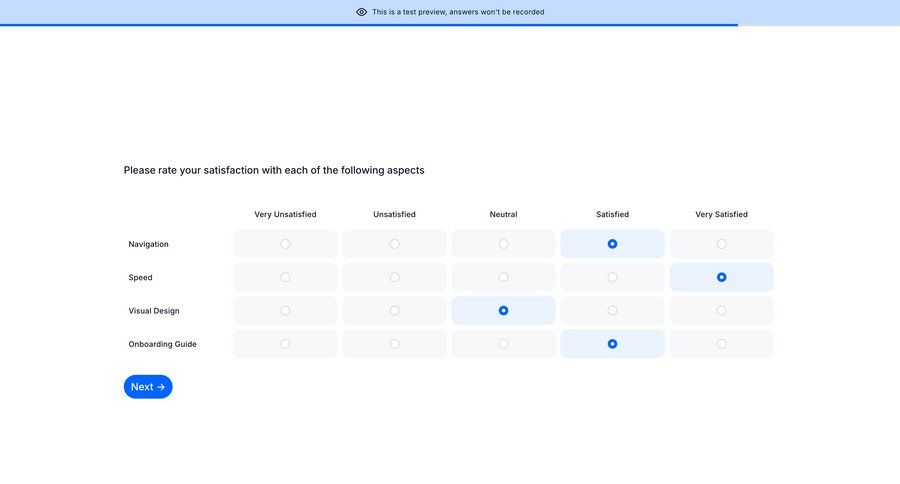The height and width of the screenshot is (484, 900).
Task: Choose Very Satisfied for Onboarding Guide
Action: coord(721,344)
